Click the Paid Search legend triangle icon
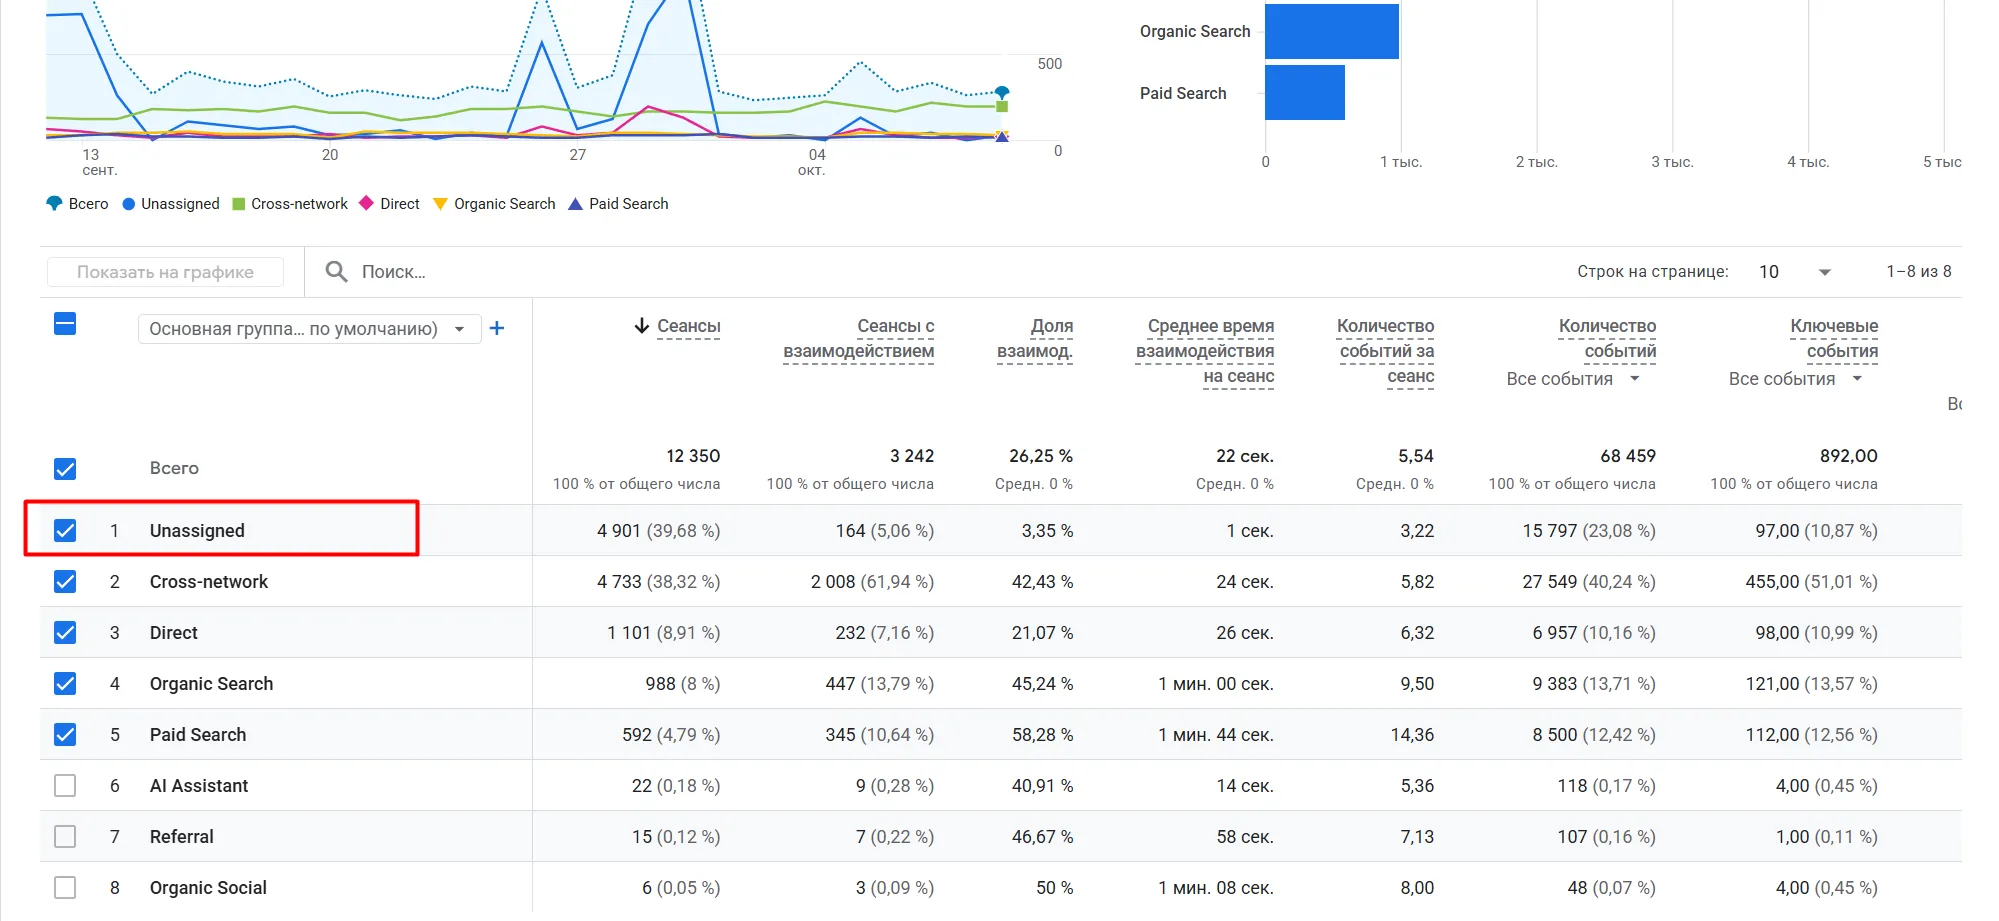The height and width of the screenshot is (921, 1999). click(575, 204)
